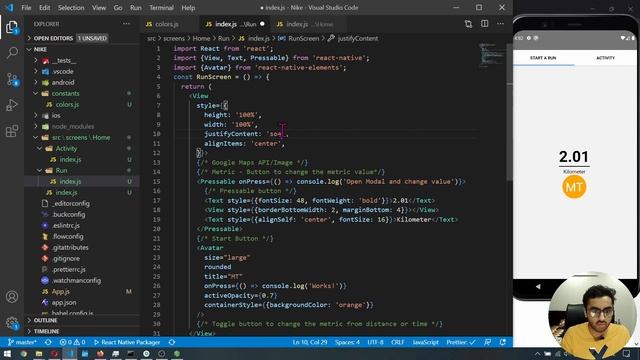Open editor More Actions ellipsis
Image resolution: width=640 pixels, height=360 pixels.
(500, 24)
